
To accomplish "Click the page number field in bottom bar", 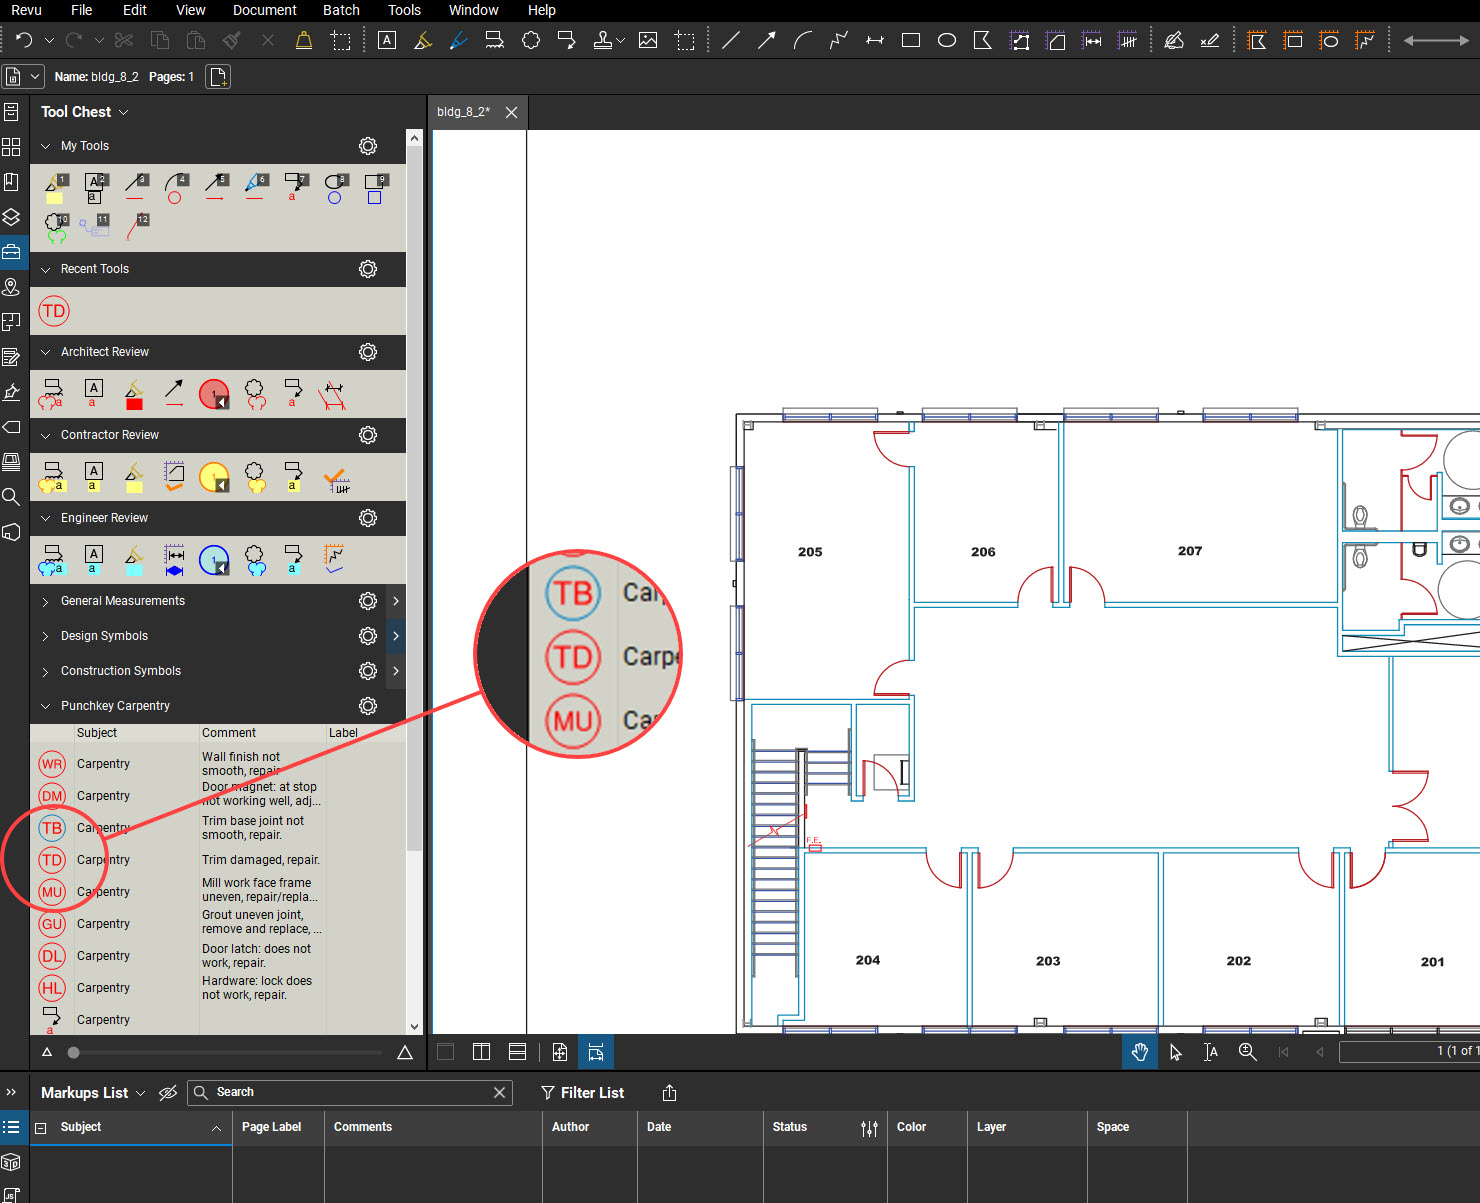I will [1409, 1051].
